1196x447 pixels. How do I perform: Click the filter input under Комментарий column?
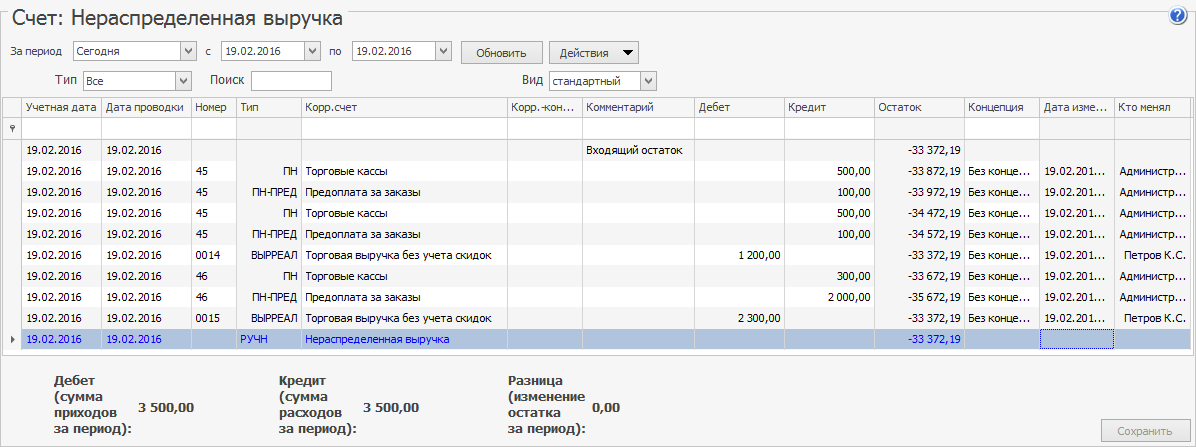tap(638, 129)
